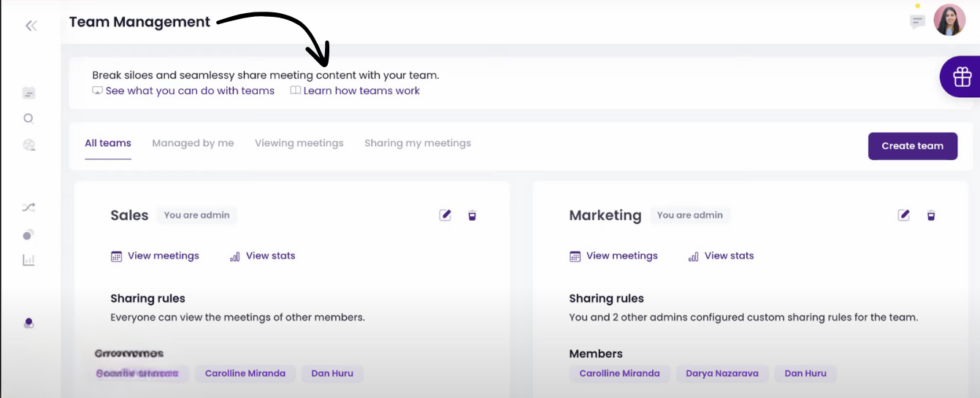Click You are admin badge on Marketing
Image resolution: width=980 pixels, height=398 pixels.
(690, 216)
